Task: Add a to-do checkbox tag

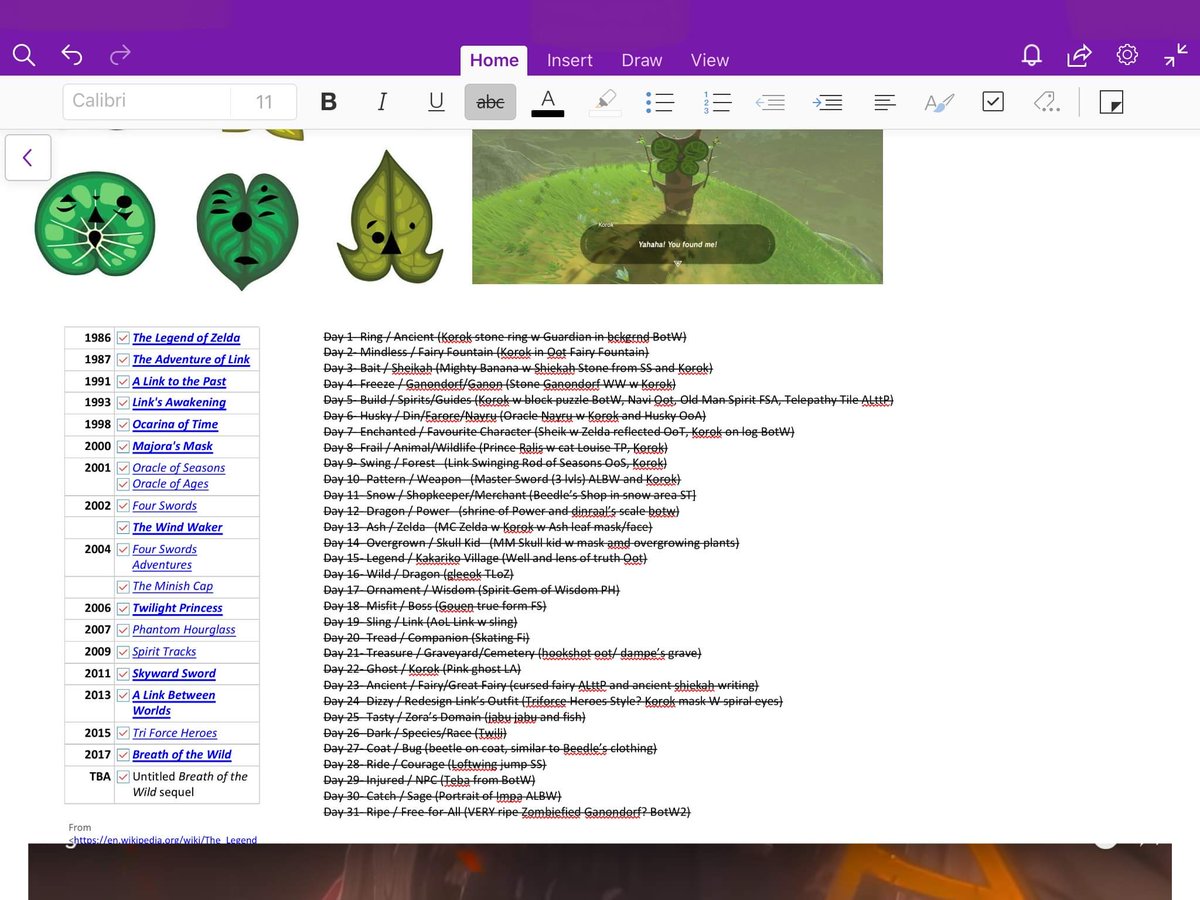Action: point(993,101)
